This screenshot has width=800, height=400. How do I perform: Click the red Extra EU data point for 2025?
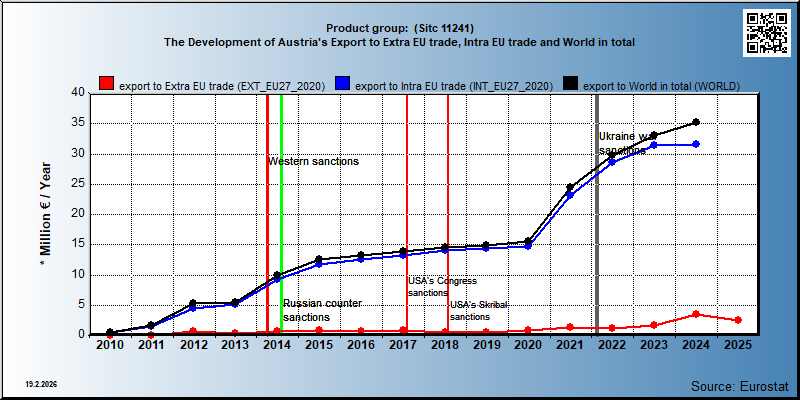737,320
